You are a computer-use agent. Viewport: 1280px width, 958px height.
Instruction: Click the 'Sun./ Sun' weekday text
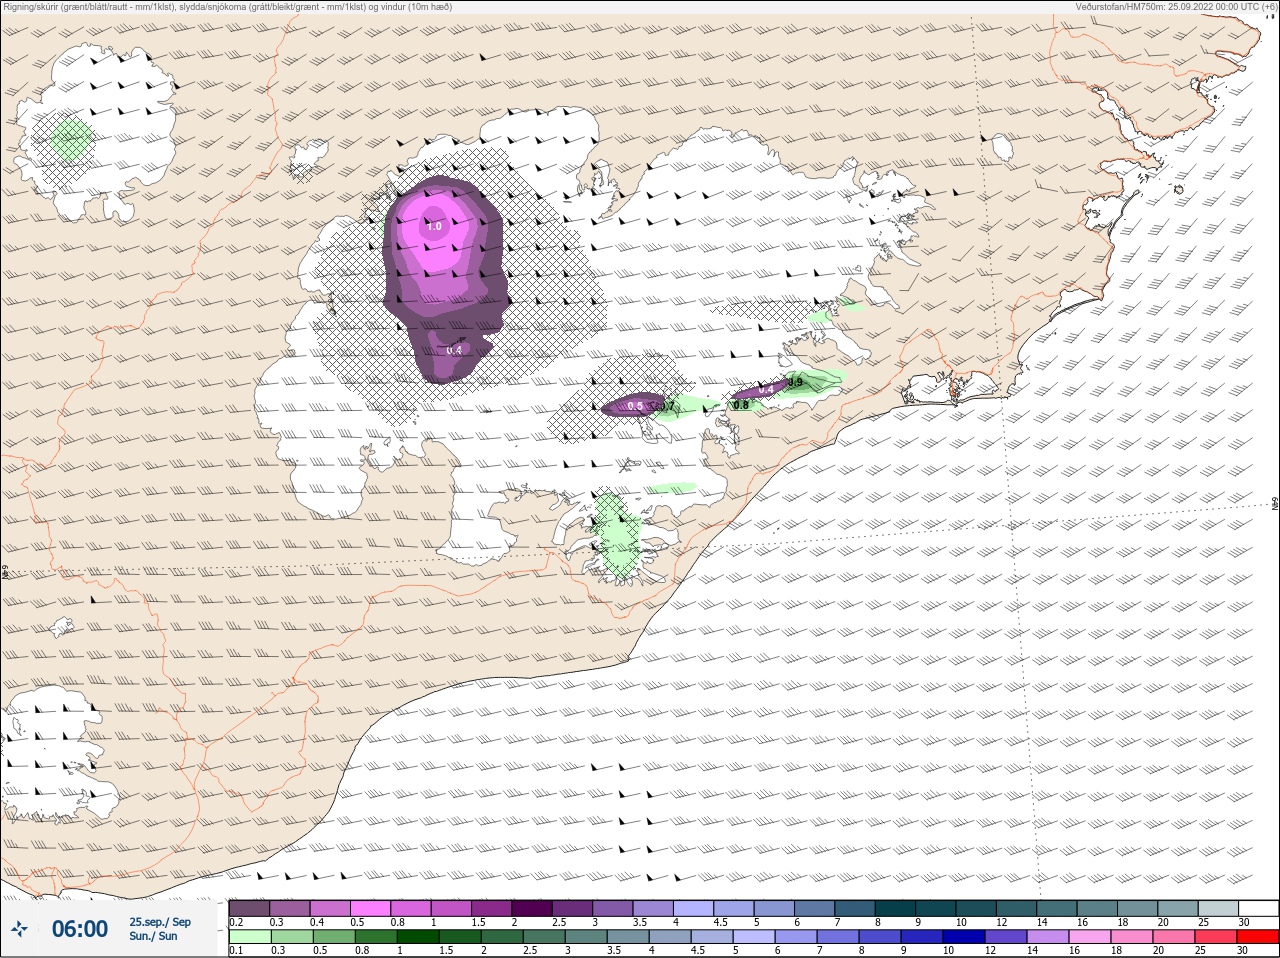coord(153,936)
